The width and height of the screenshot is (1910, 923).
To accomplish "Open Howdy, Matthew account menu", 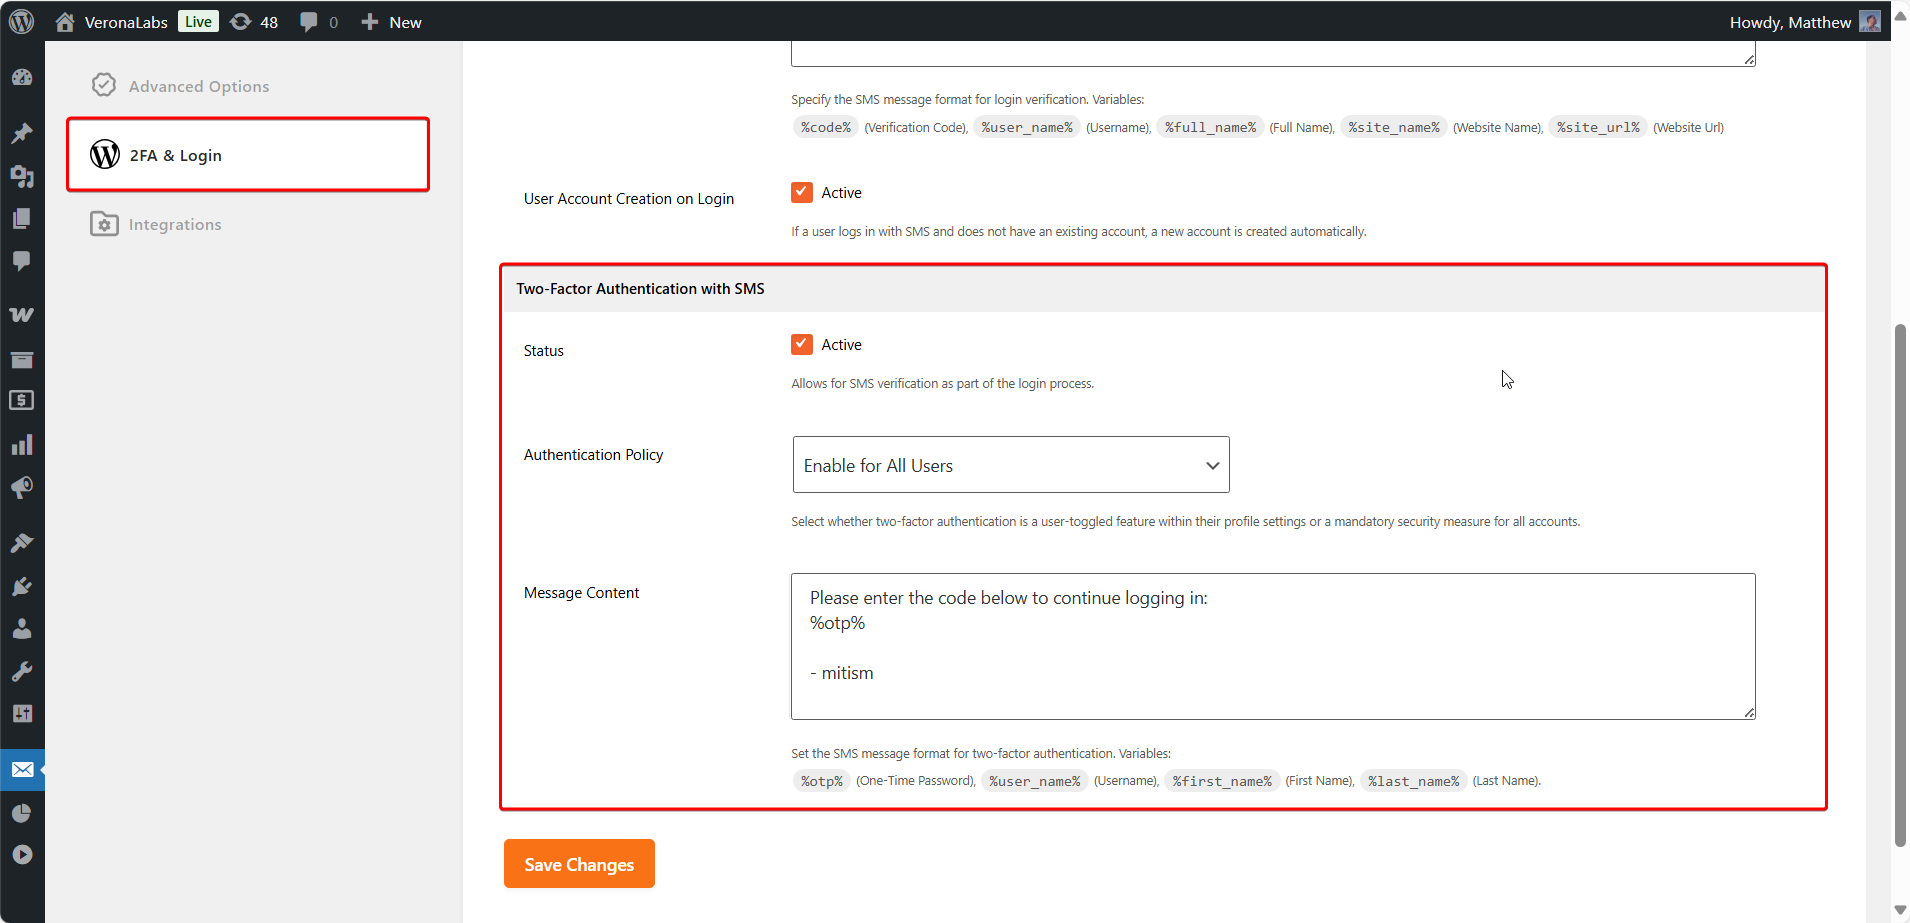I will (1803, 22).
